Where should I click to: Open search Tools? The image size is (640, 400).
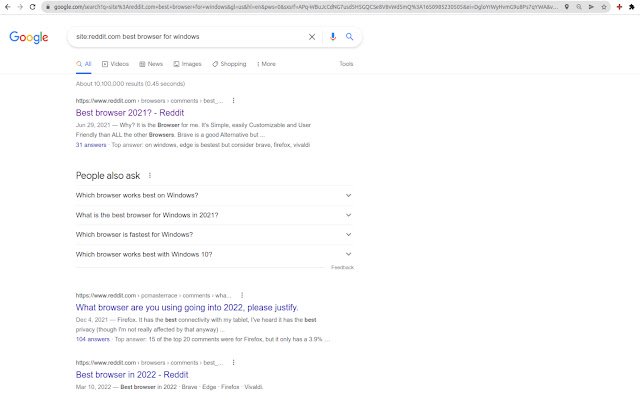point(346,64)
